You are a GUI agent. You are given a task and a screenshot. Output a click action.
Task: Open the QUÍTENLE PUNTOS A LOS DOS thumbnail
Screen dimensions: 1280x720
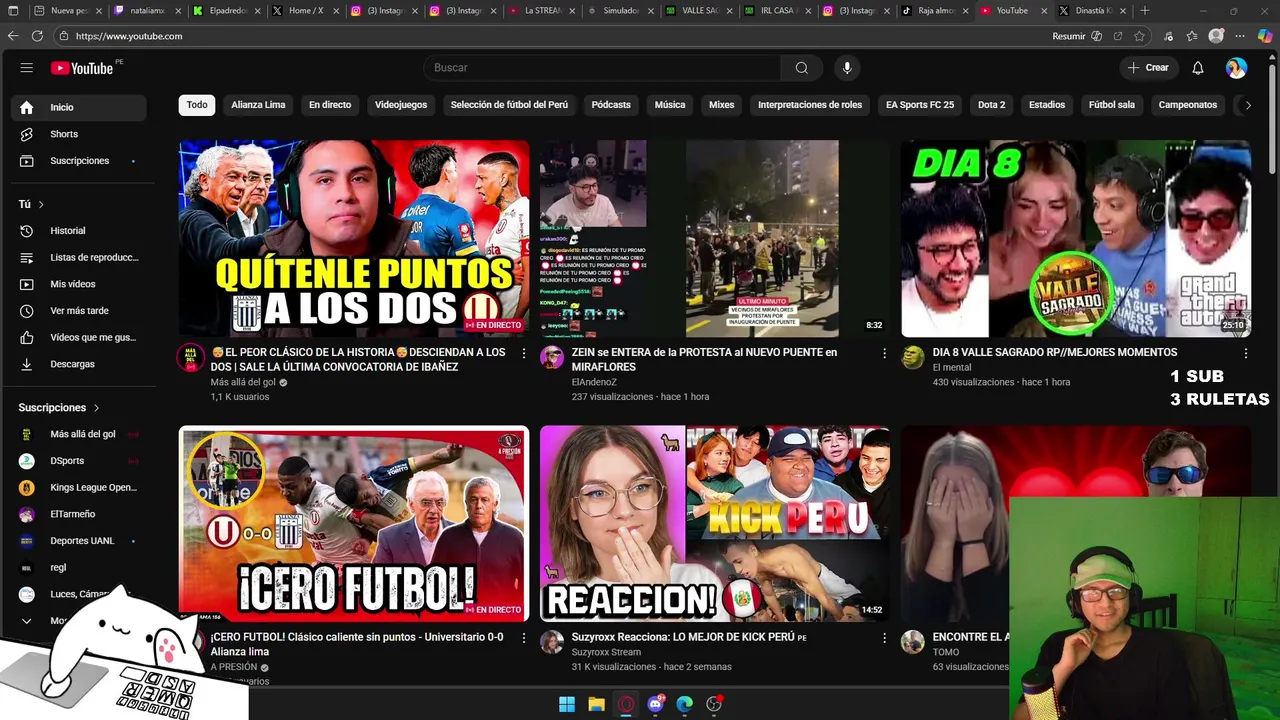pyautogui.click(x=354, y=238)
